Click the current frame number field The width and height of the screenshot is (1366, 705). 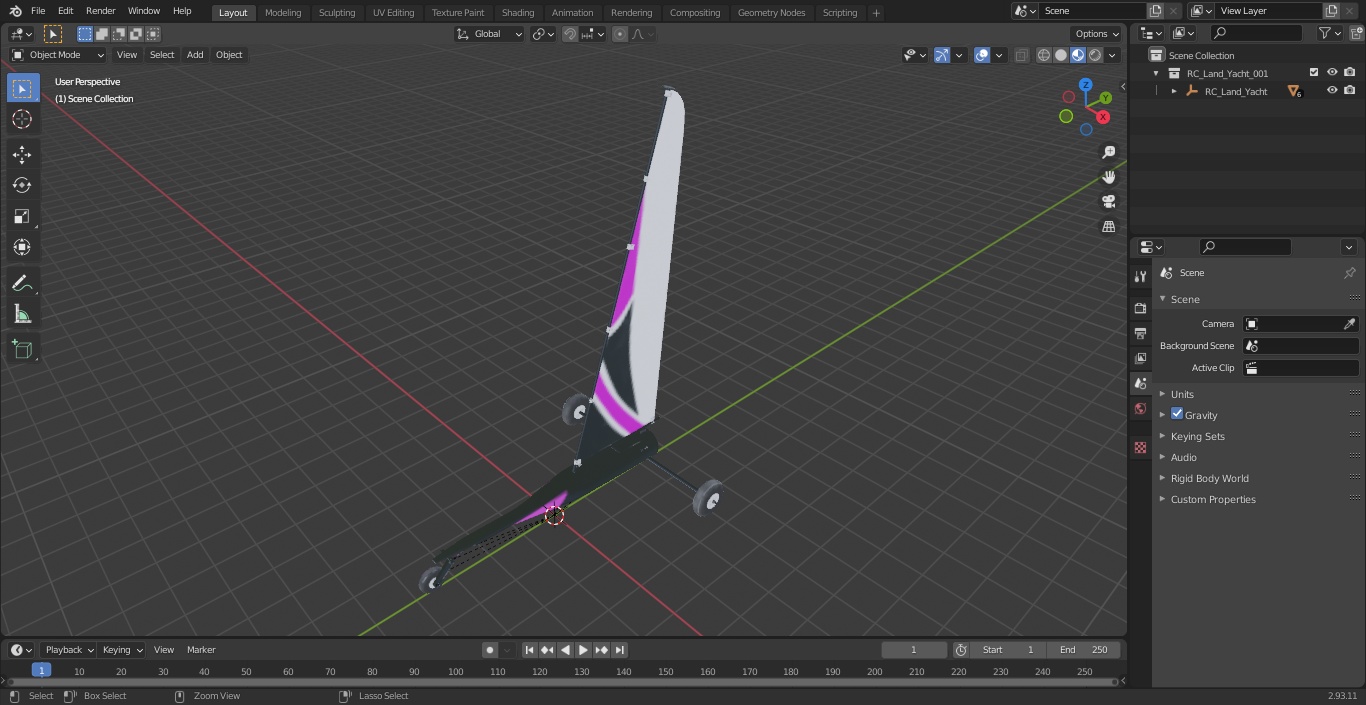tap(913, 650)
